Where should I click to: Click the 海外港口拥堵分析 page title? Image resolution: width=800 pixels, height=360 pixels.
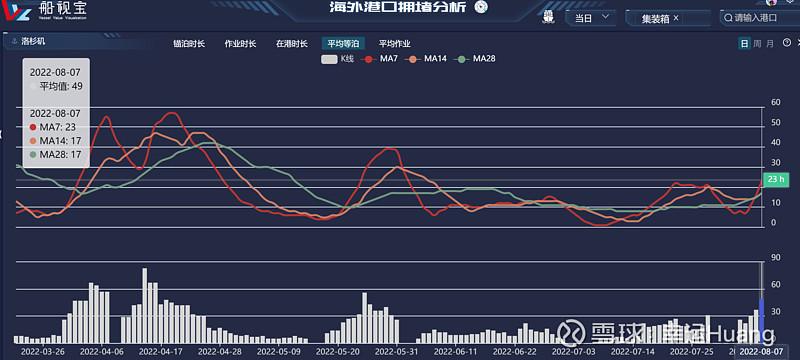[398, 7]
